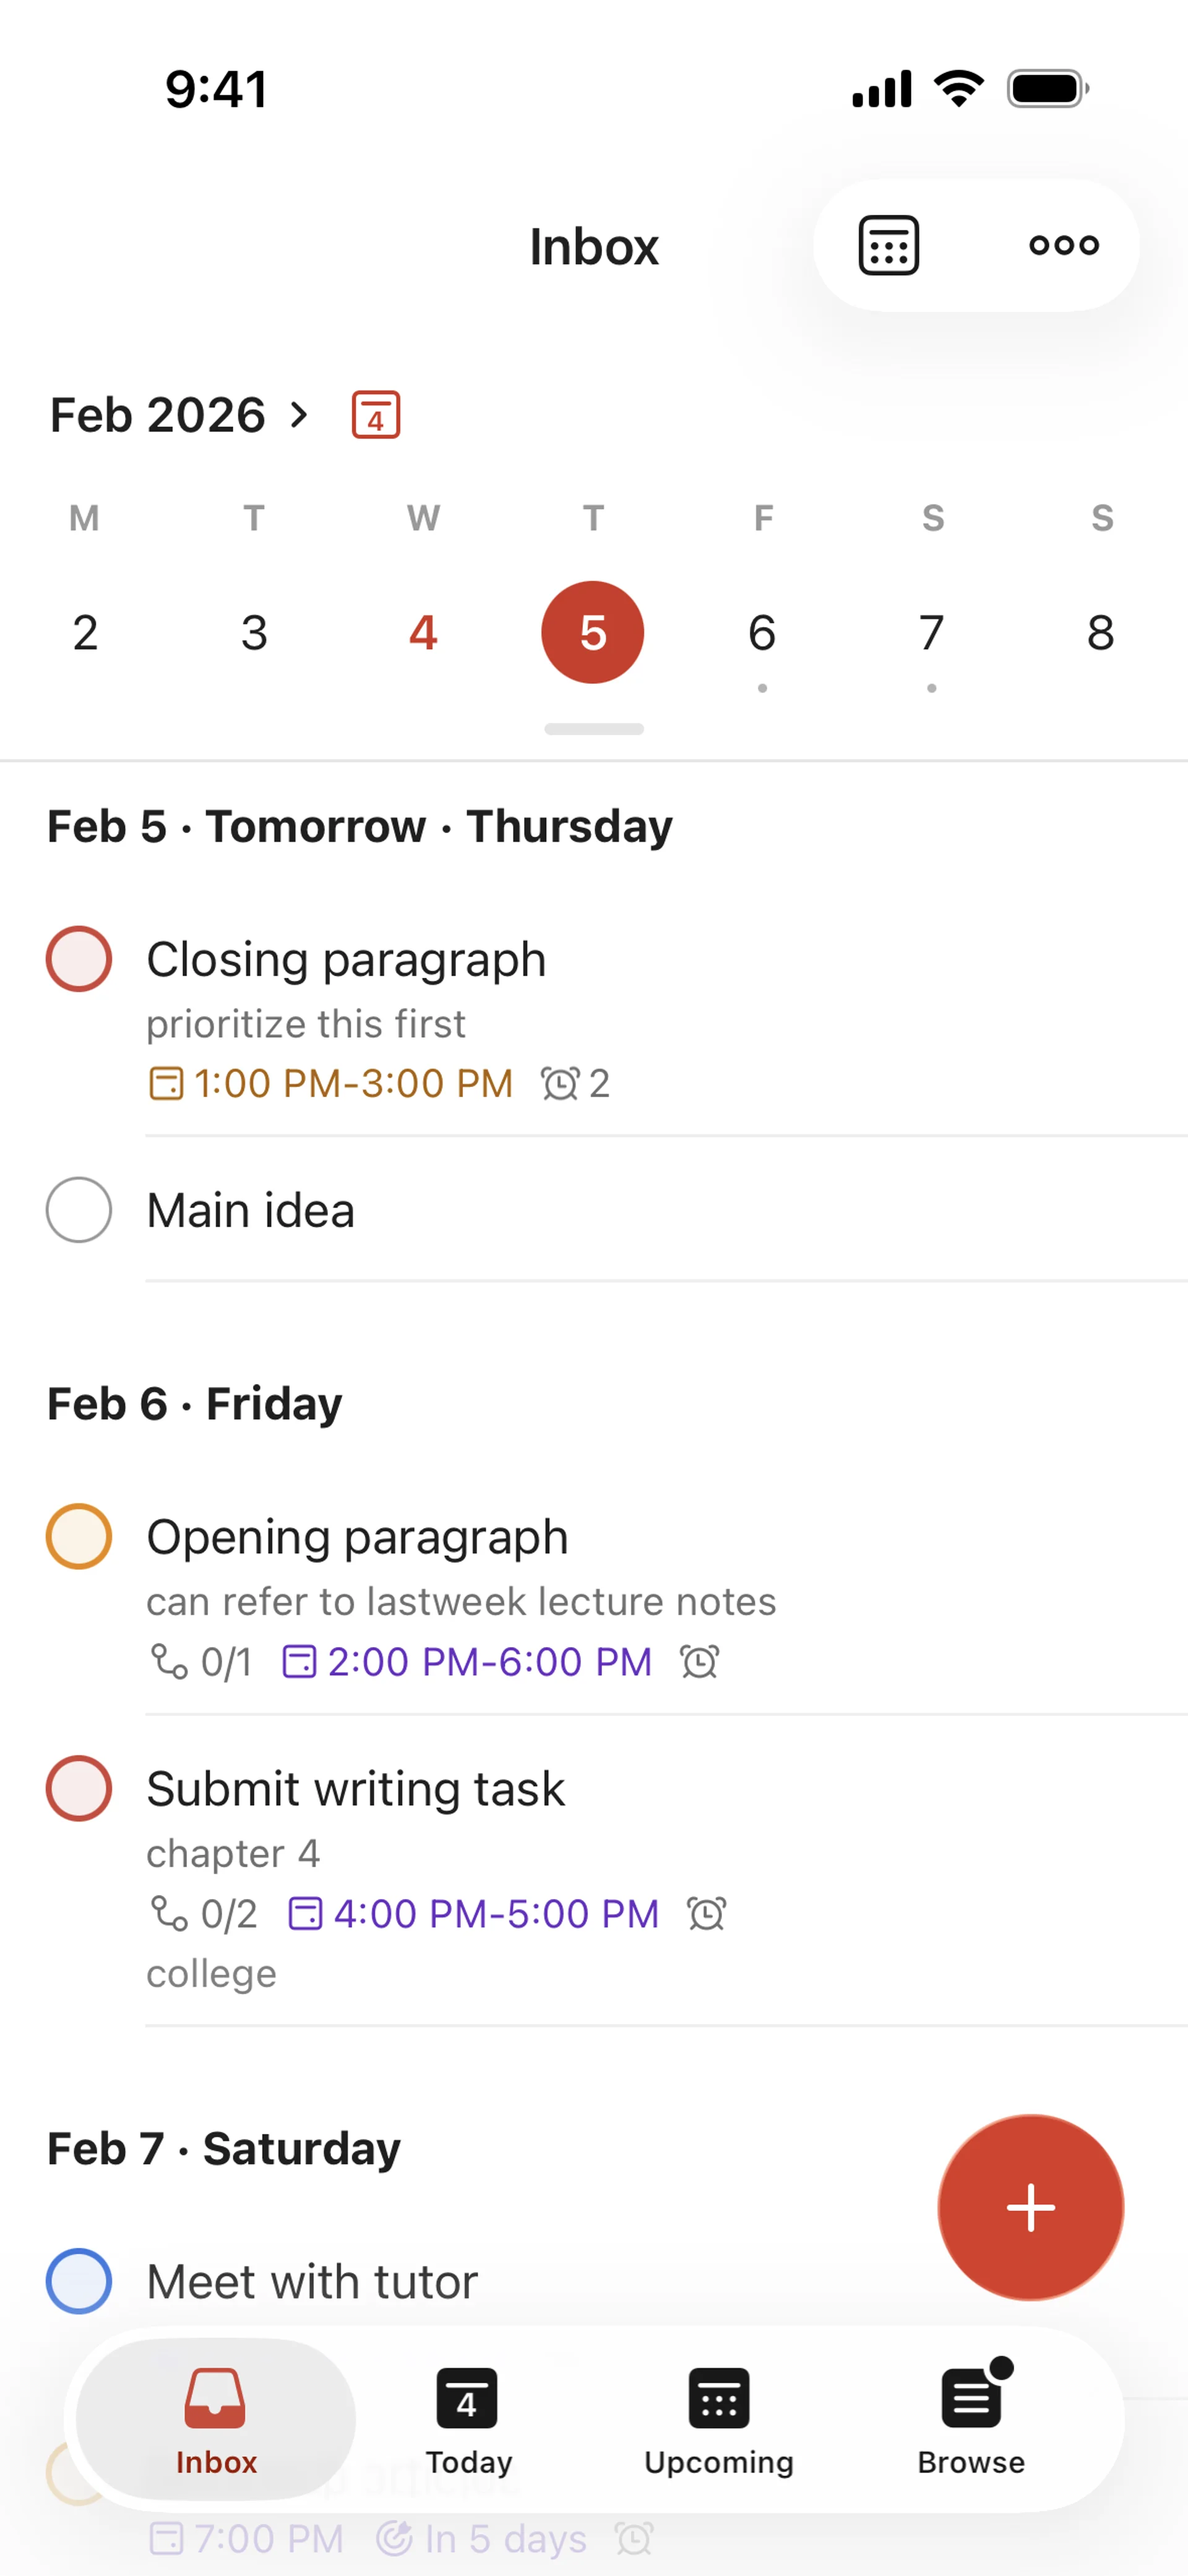The image size is (1188, 2576).
Task: Jump to today using red calendar icon
Action: pyautogui.click(x=376, y=415)
